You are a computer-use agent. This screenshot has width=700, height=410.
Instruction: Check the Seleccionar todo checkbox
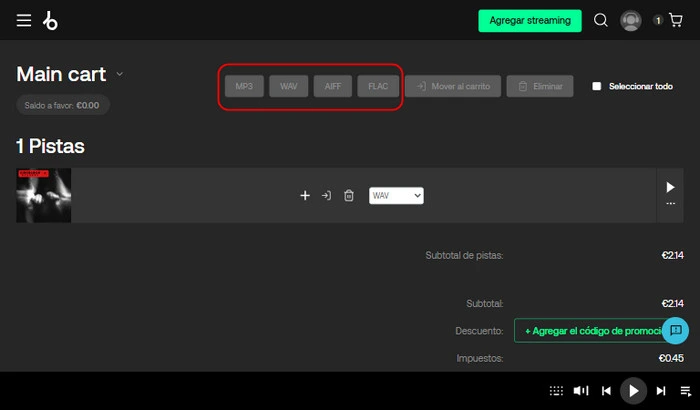(x=596, y=86)
